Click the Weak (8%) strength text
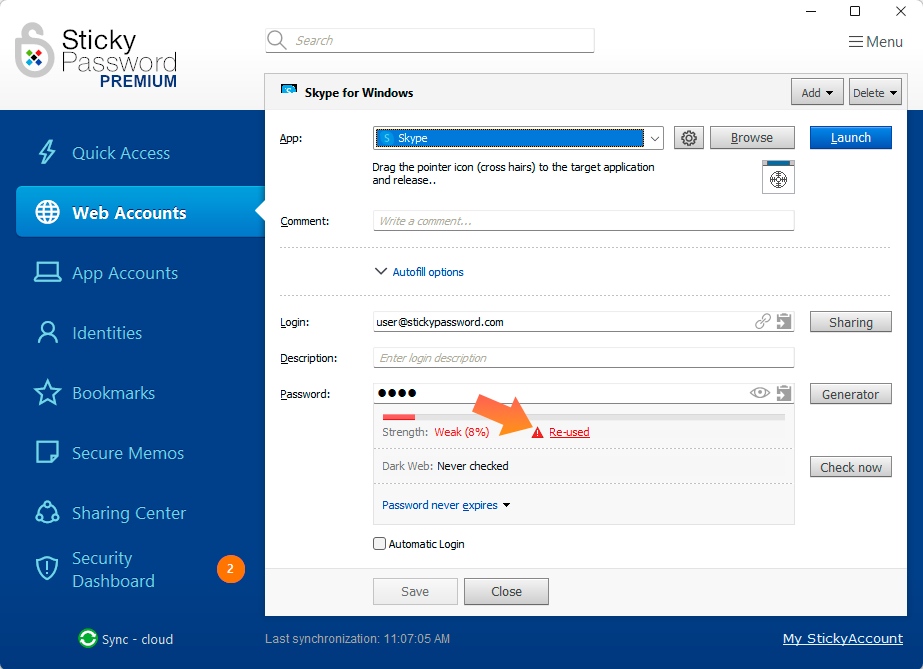Image resolution: width=923 pixels, height=669 pixels. point(462,432)
